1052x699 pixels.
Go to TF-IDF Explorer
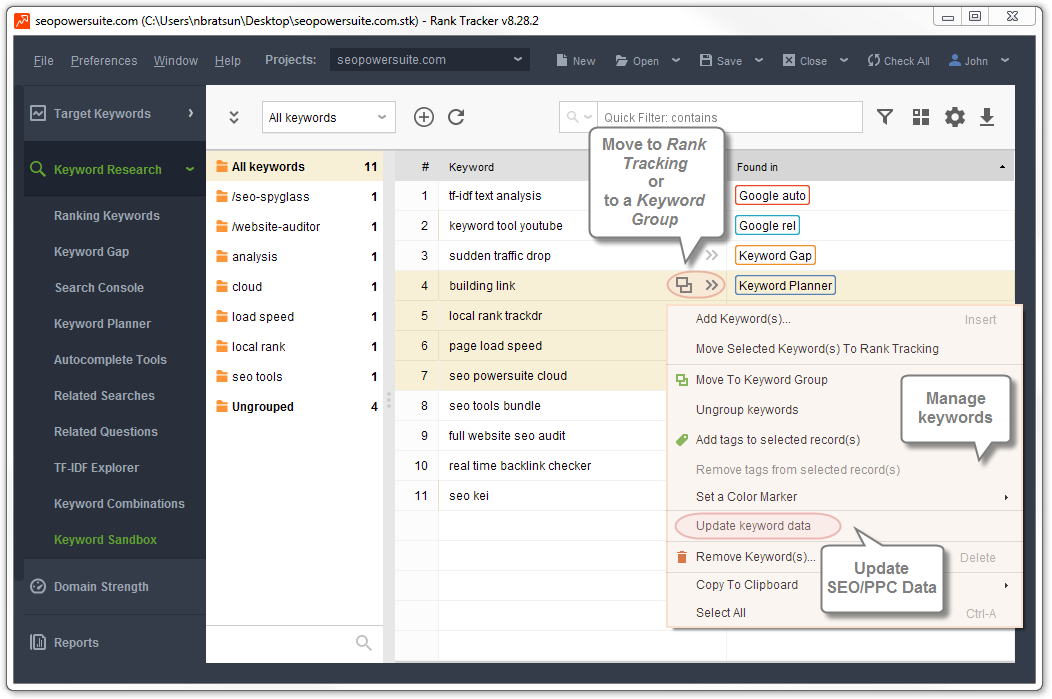[x=96, y=468]
